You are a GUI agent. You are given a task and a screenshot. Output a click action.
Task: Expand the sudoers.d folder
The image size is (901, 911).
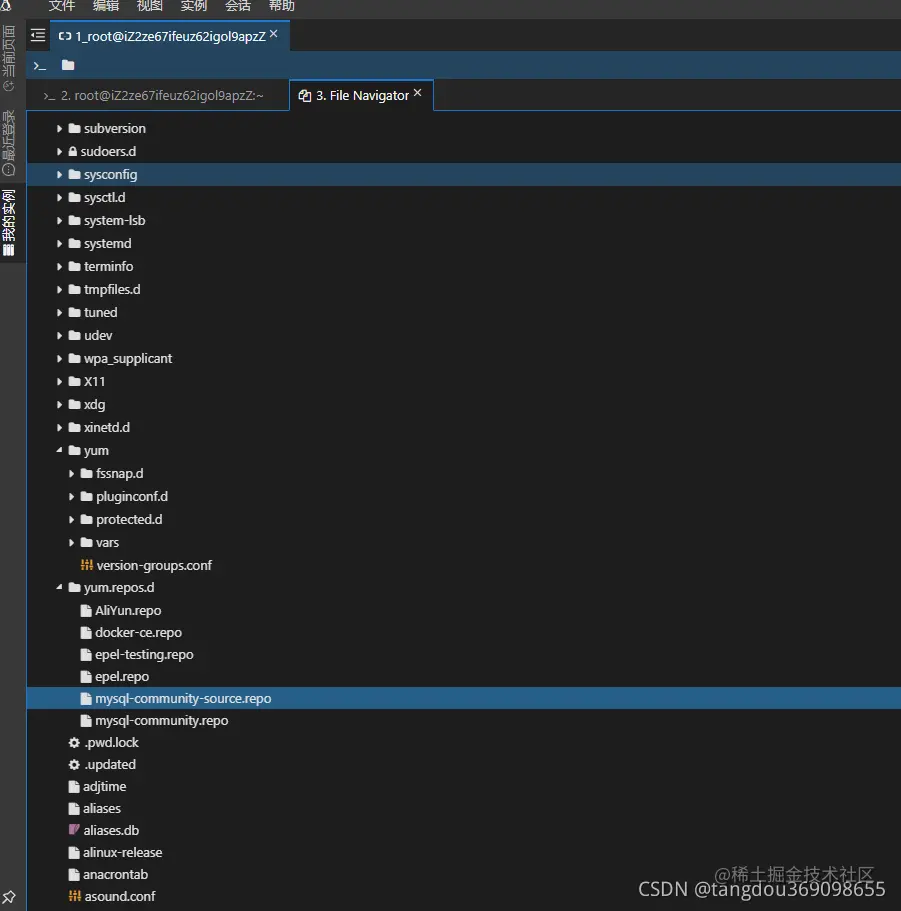click(59, 152)
